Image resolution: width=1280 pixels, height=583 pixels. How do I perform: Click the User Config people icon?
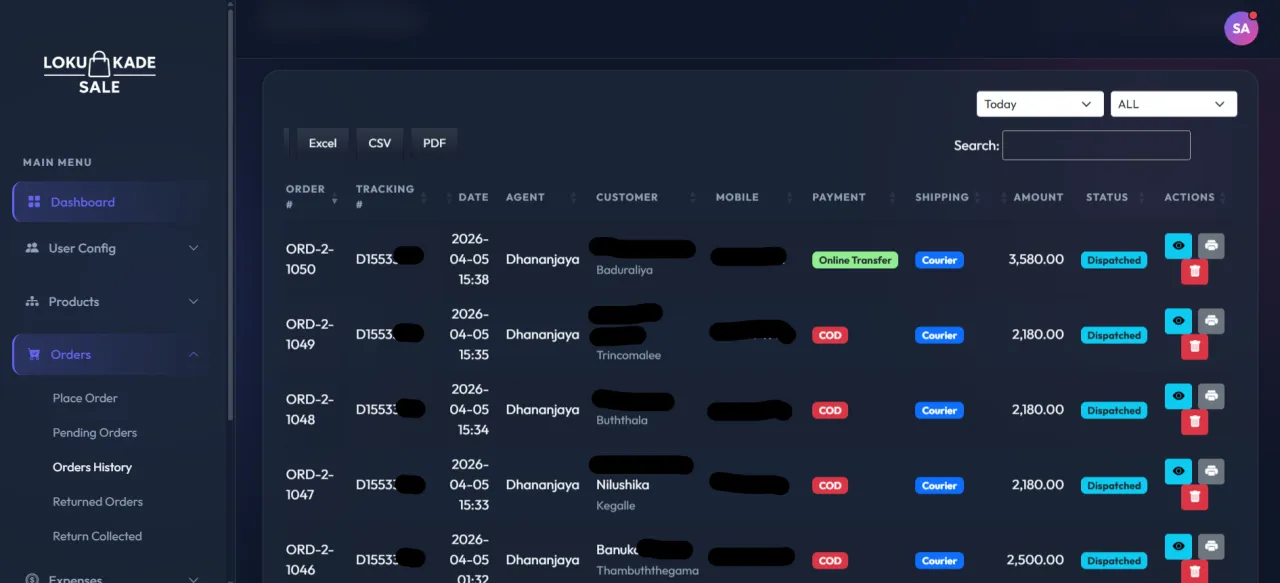(x=34, y=248)
